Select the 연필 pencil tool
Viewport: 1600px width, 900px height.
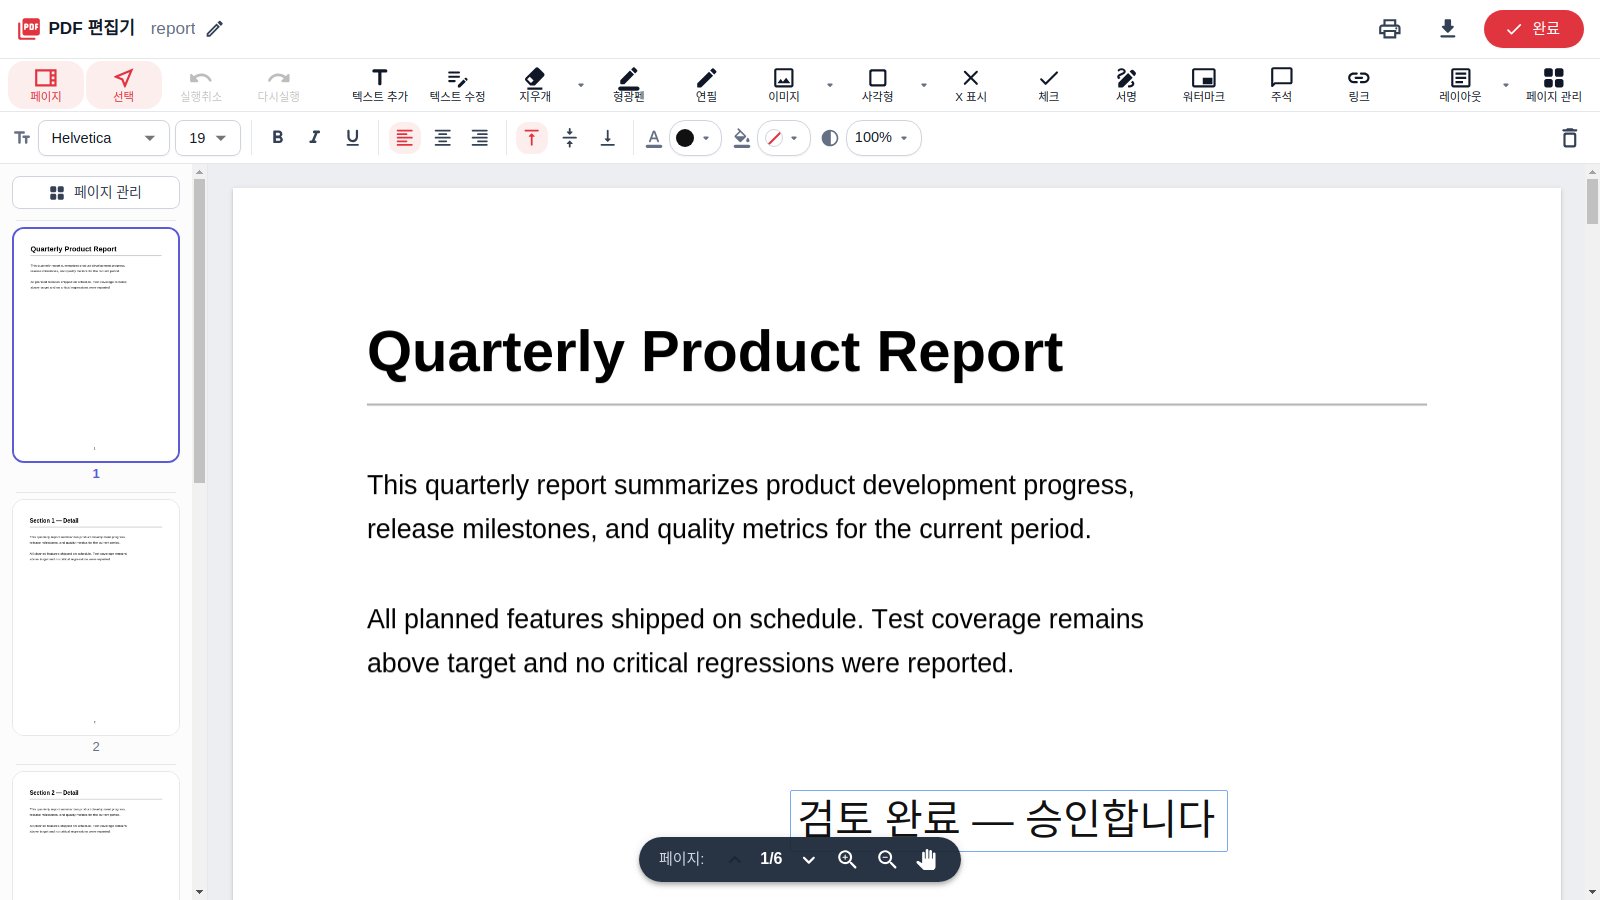[x=707, y=85]
